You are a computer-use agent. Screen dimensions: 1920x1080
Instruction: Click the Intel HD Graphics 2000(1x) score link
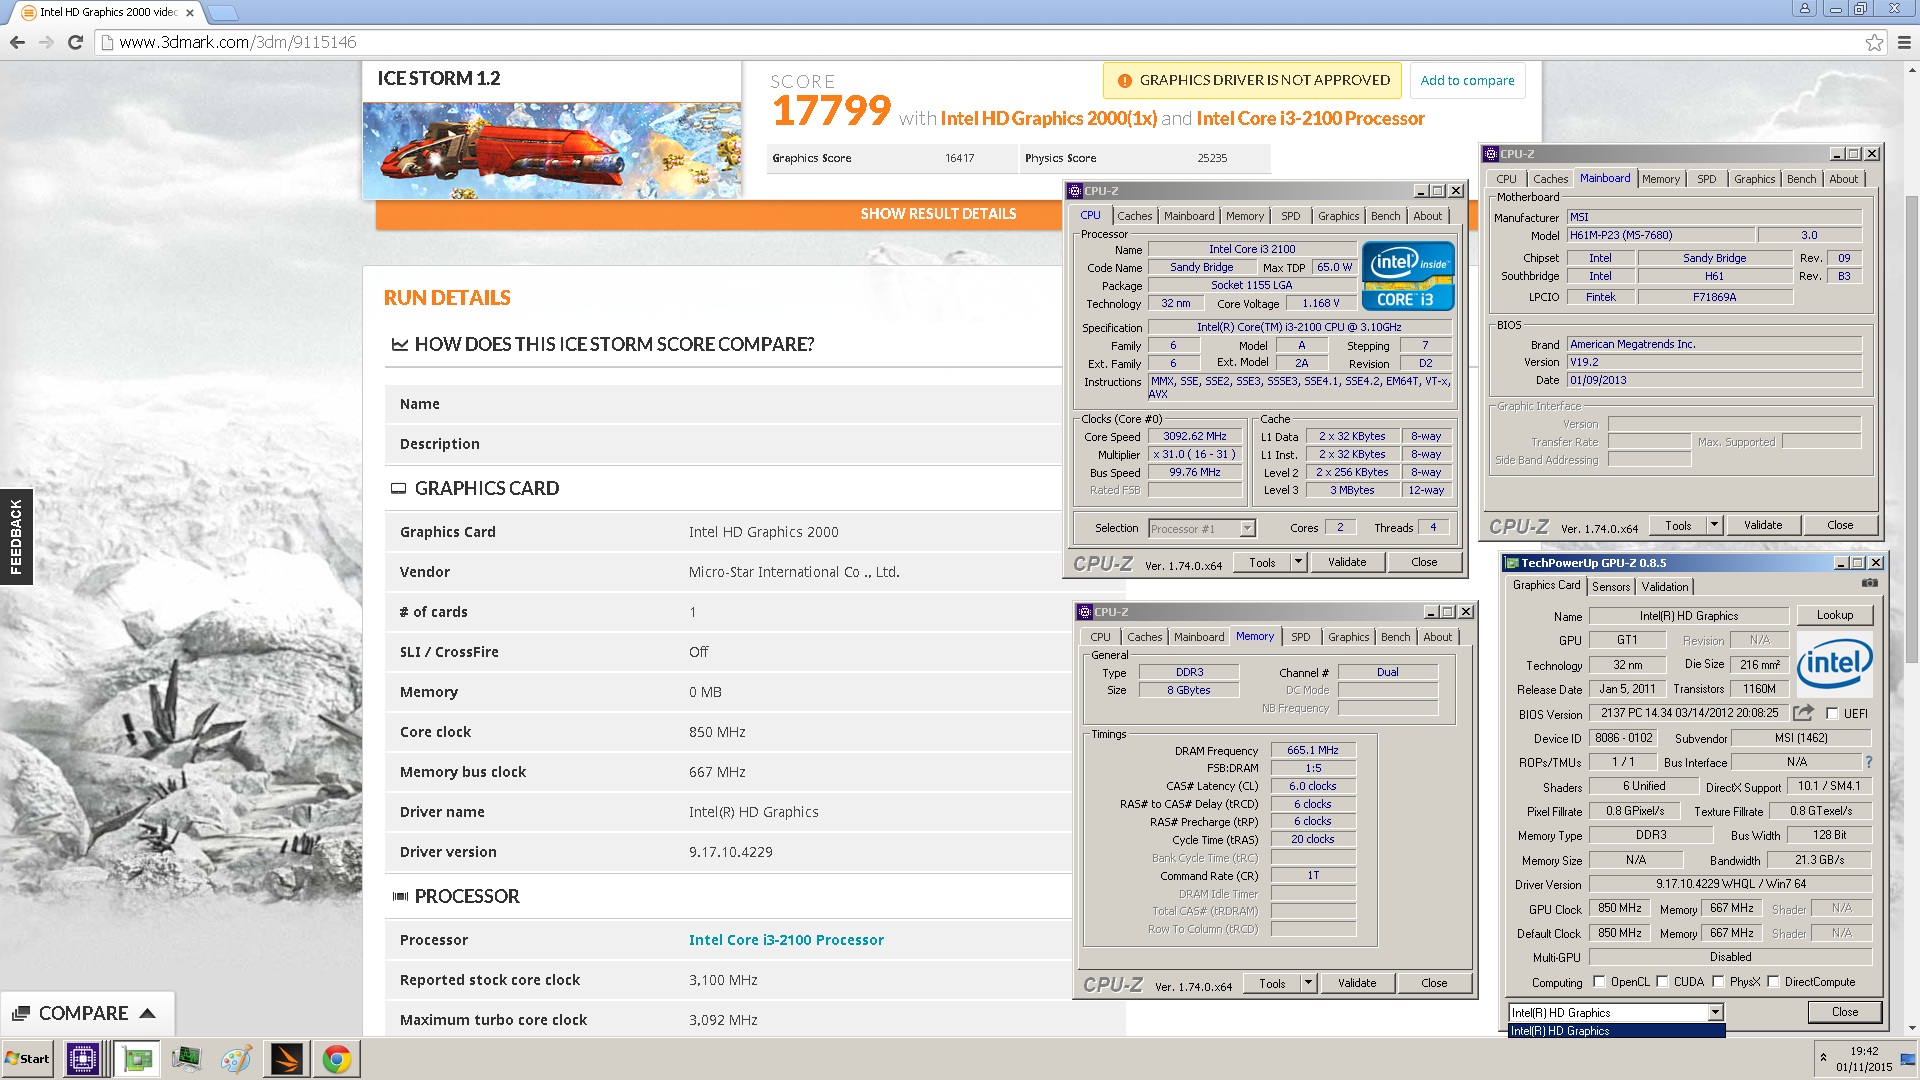[1048, 119]
